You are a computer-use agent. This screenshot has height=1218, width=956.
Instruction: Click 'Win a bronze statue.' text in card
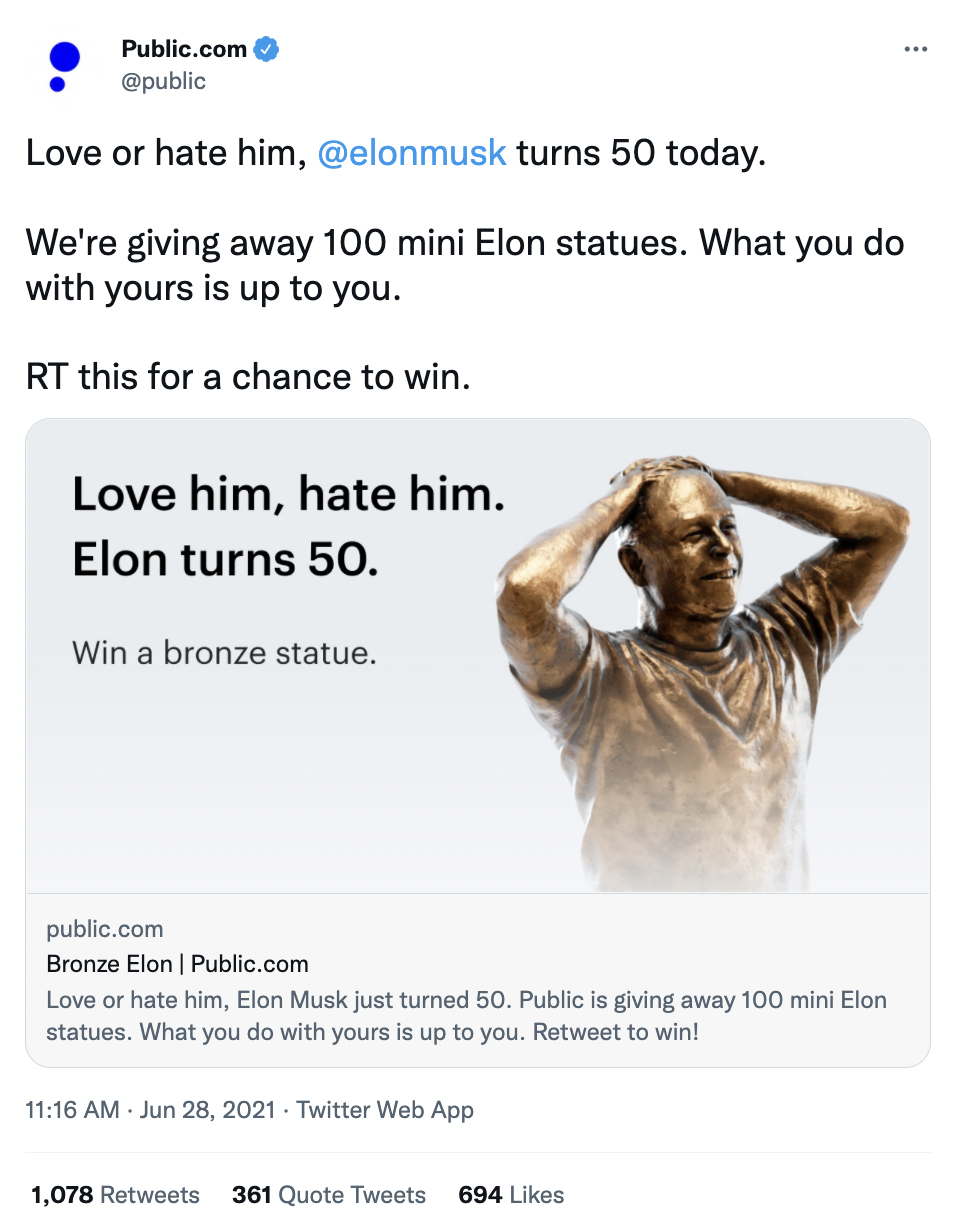(224, 653)
